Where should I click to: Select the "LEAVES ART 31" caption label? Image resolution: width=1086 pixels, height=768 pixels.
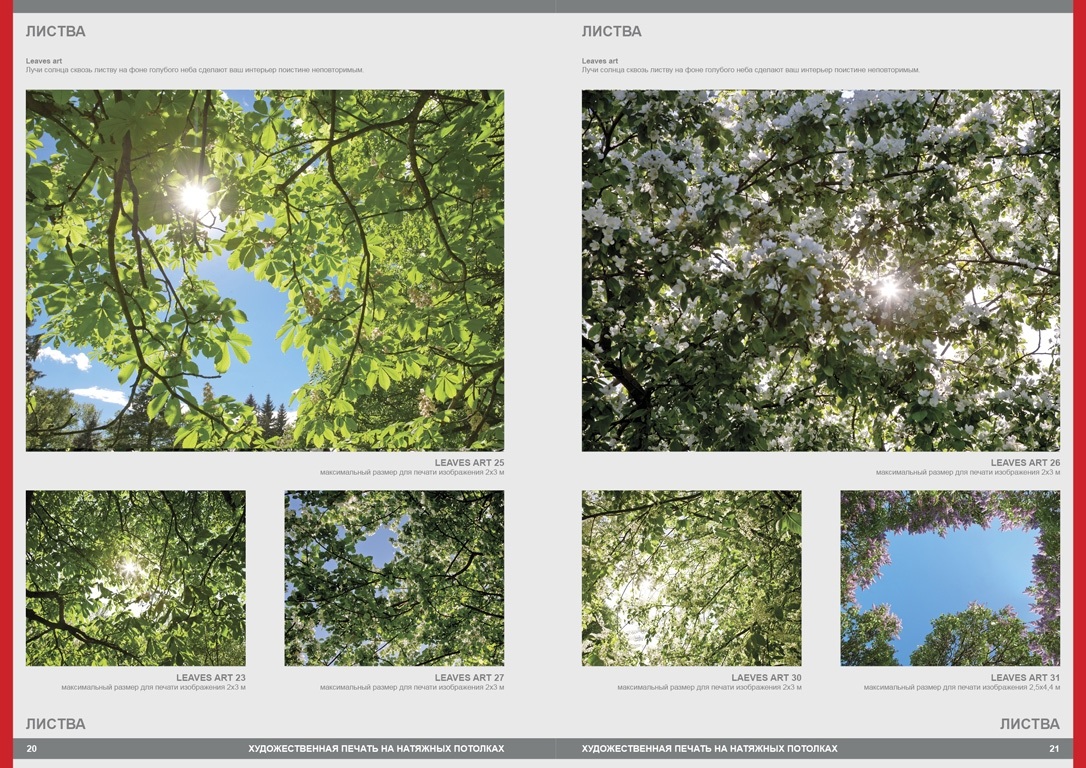[x=1025, y=678]
